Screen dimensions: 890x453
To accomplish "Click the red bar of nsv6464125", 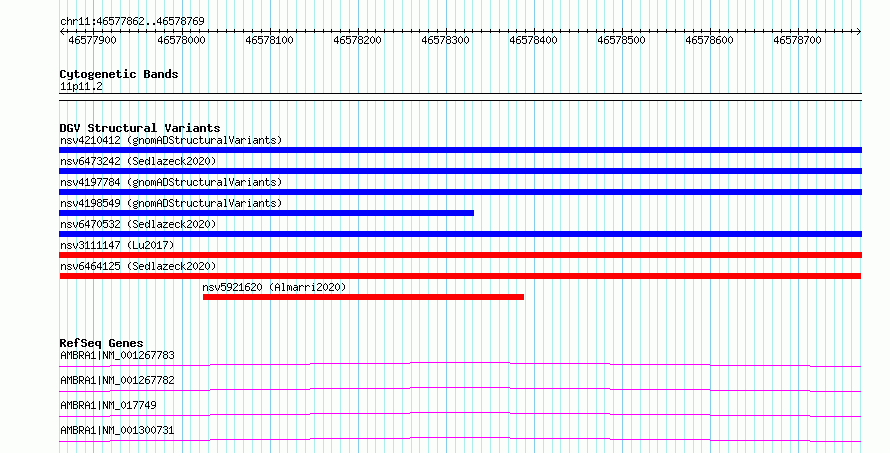I will (x=460, y=276).
